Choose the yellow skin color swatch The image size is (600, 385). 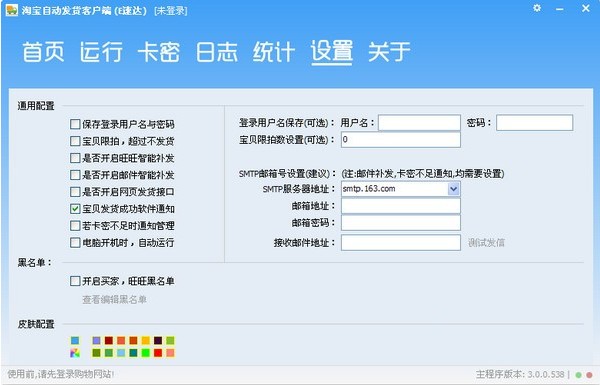coord(146,341)
